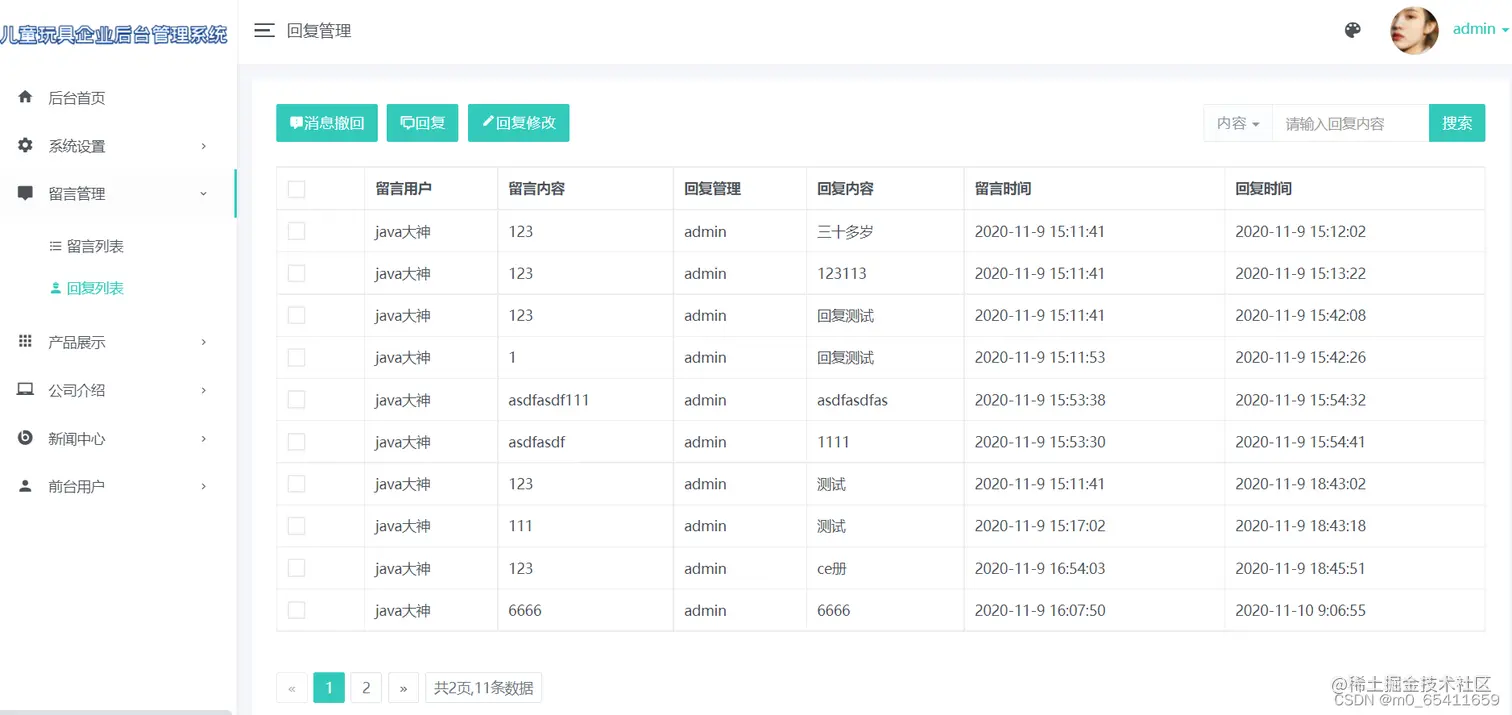
Task: Toggle the sidebar with the hamburger menu icon
Action: click(x=264, y=30)
